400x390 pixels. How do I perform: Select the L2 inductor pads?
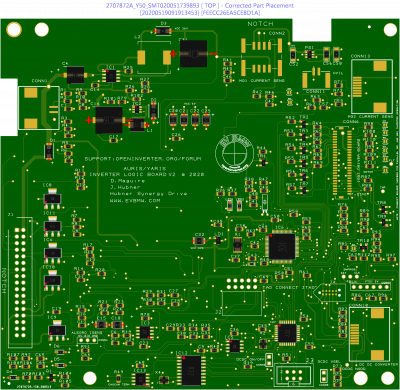(x=154, y=57)
